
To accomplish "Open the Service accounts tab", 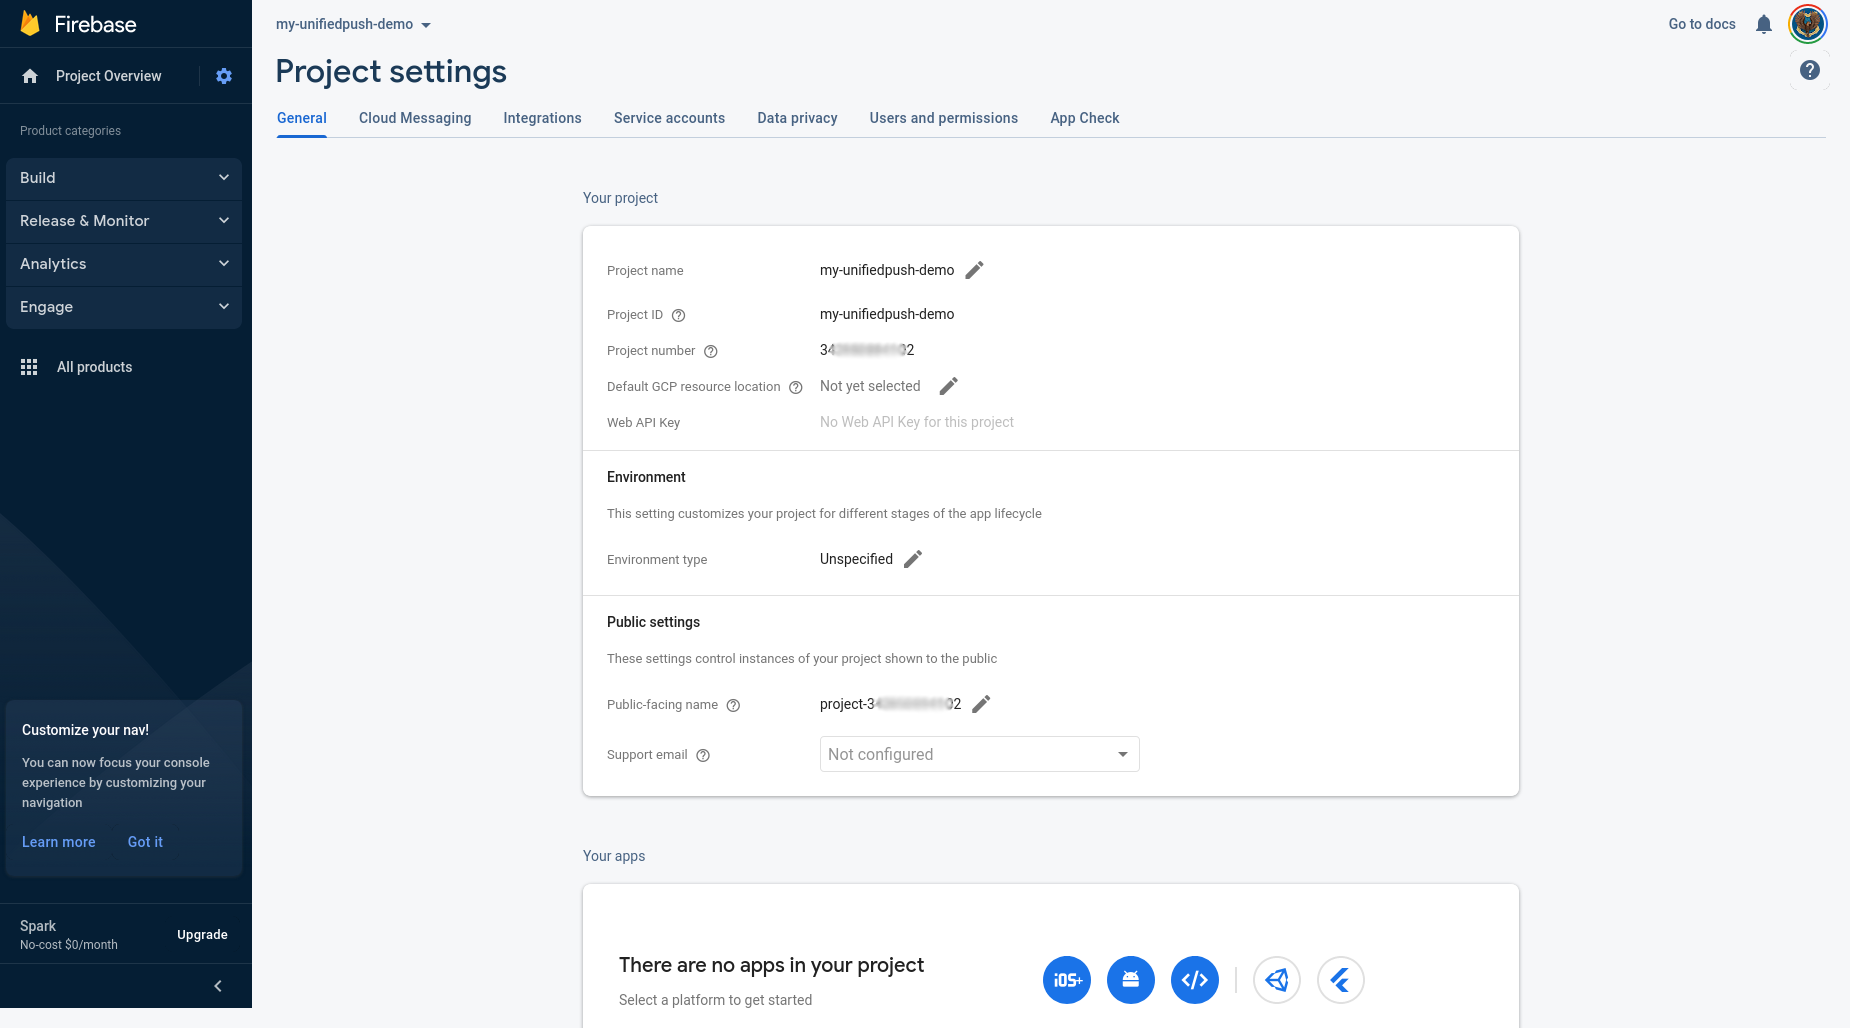I will pos(669,118).
